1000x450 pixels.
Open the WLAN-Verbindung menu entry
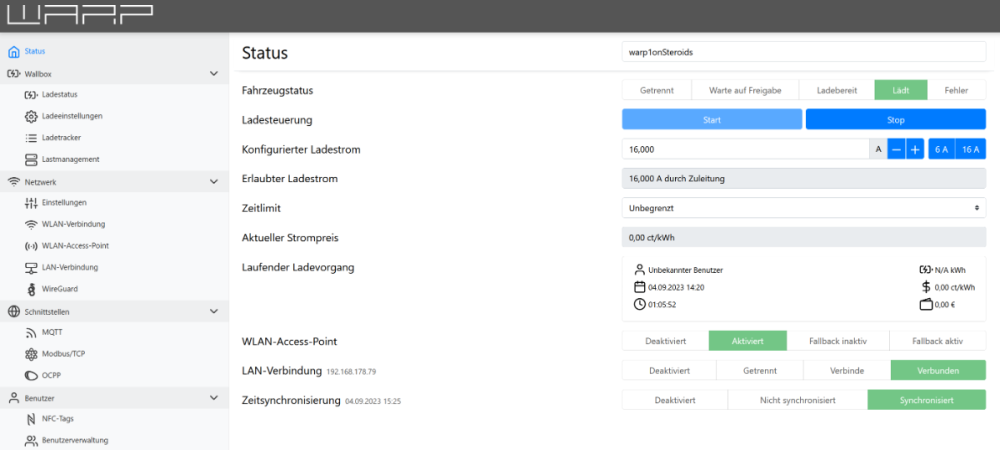73,224
